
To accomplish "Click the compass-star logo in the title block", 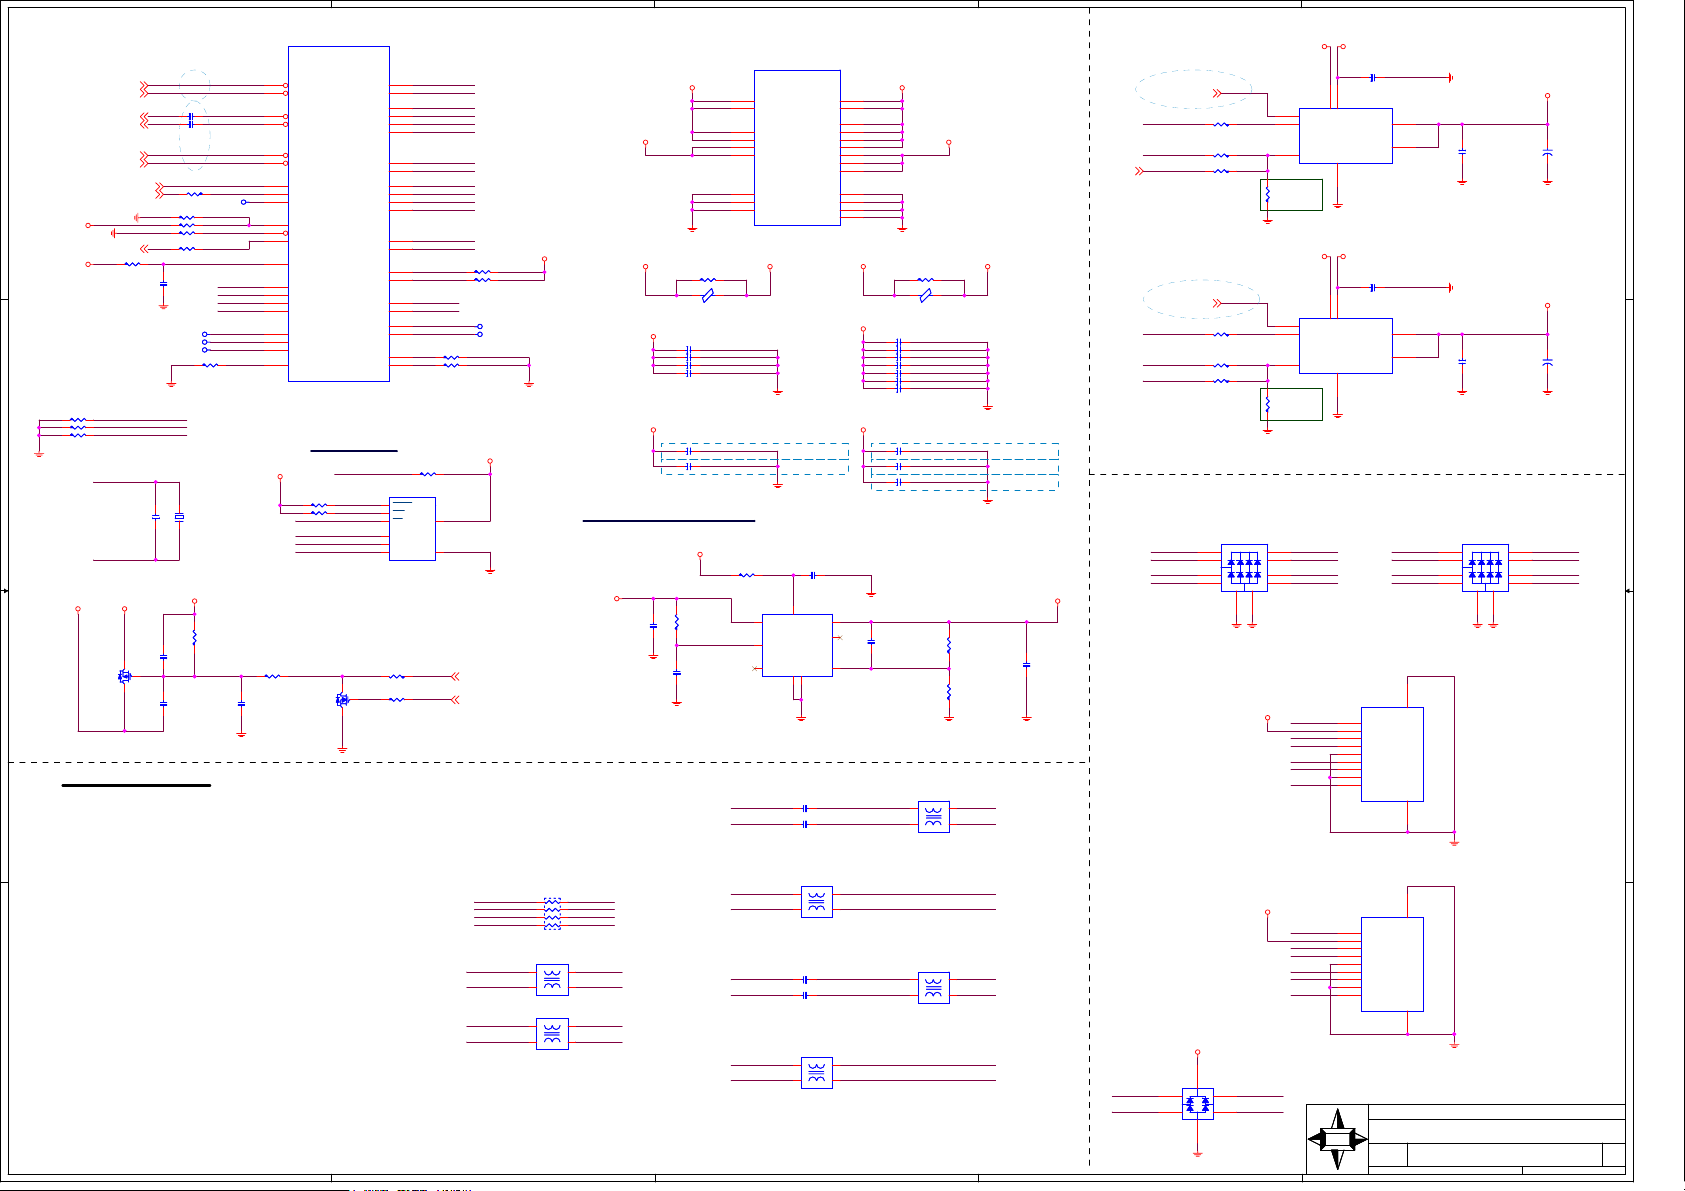I will 1337,1139.
